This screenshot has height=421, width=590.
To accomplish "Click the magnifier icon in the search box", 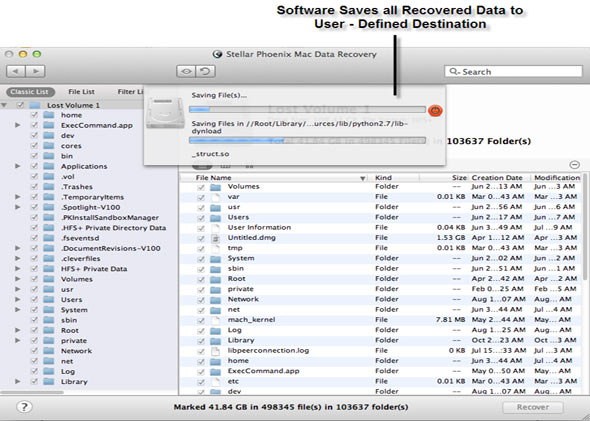I will (x=454, y=71).
